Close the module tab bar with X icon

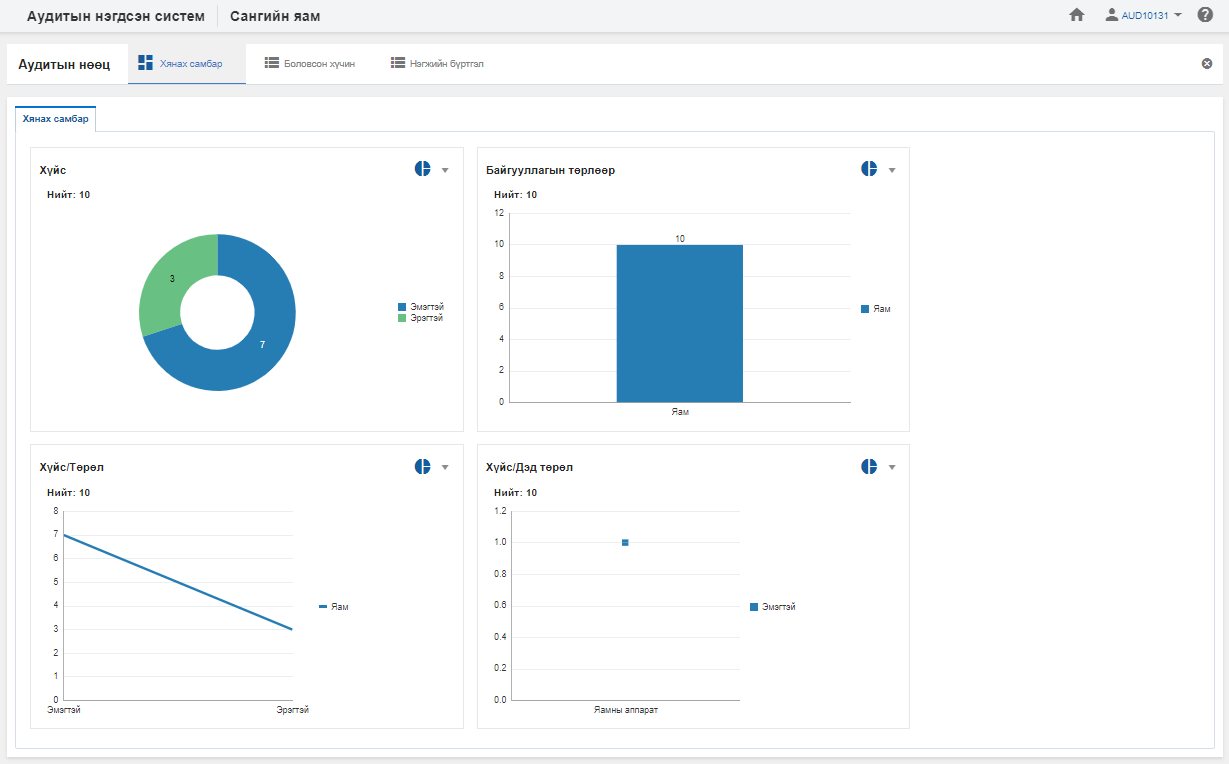pyautogui.click(x=1206, y=63)
